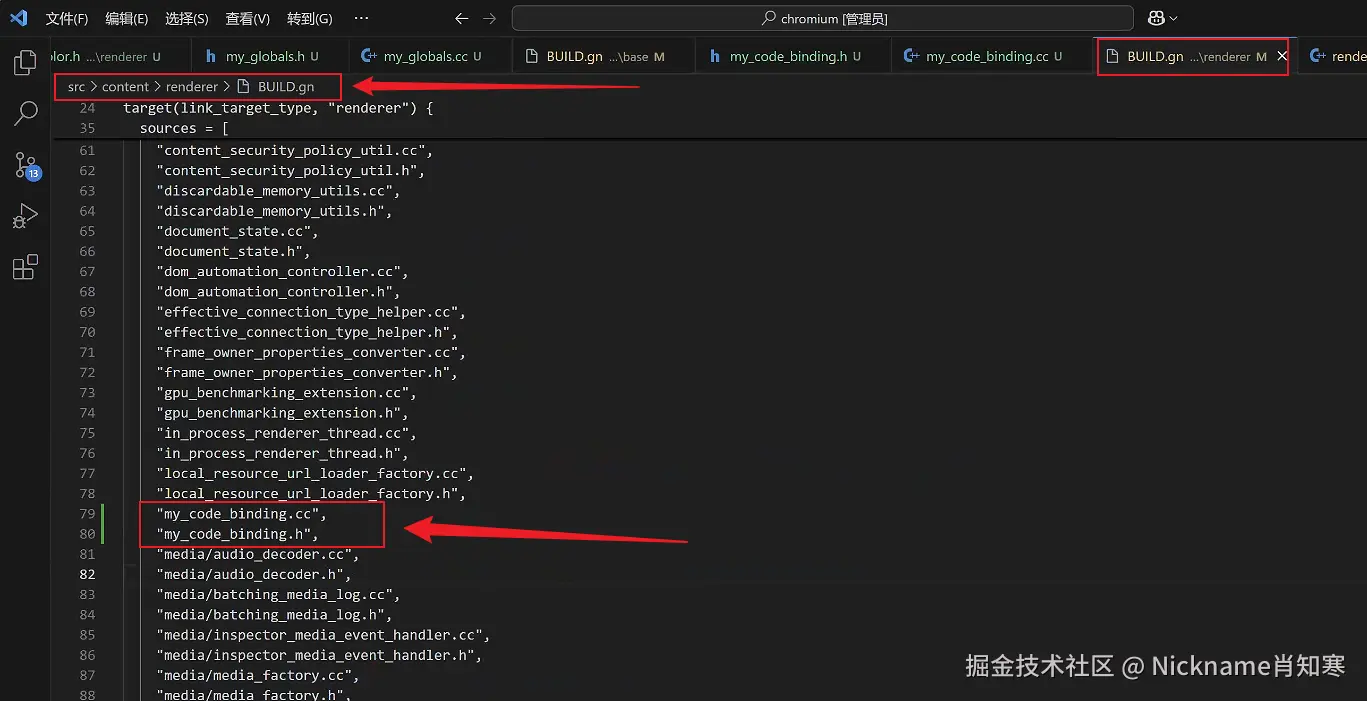Open the Run and Debug view
The height and width of the screenshot is (701, 1367).
pos(25,216)
